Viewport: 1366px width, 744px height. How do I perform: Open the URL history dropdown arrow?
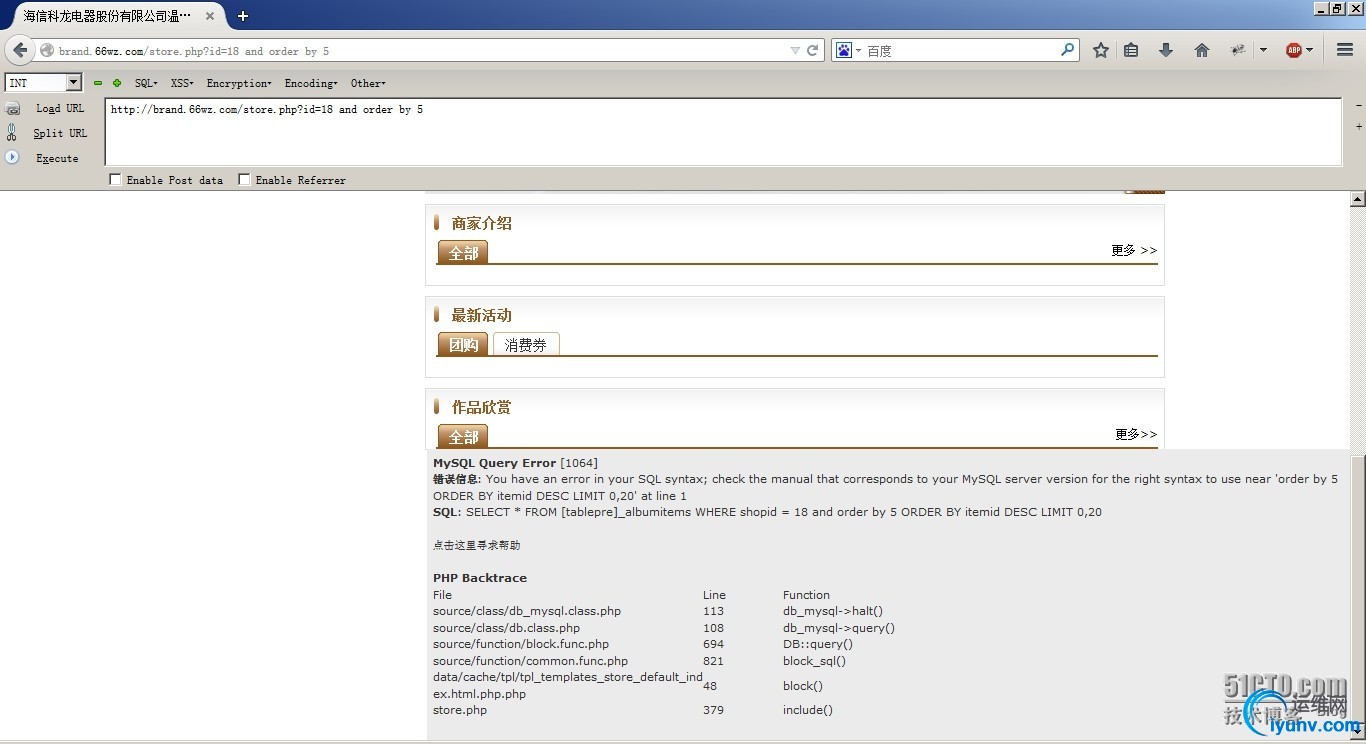point(795,50)
